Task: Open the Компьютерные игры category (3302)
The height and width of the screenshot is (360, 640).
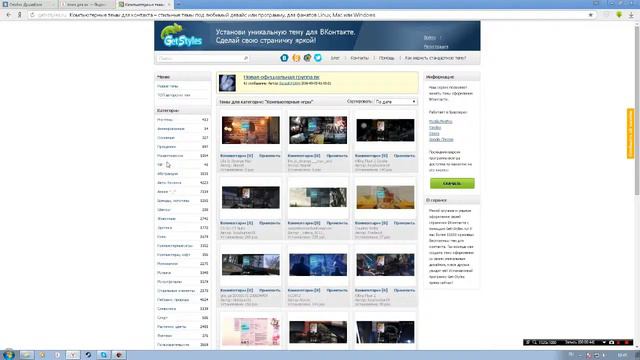Action: (182, 246)
